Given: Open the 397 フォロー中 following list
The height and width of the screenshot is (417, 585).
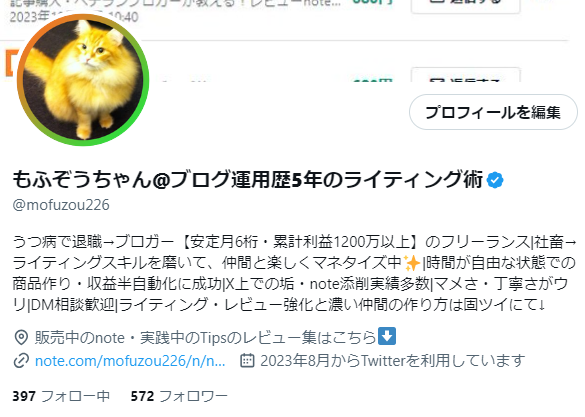Looking at the screenshot, I should (x=61, y=396).
